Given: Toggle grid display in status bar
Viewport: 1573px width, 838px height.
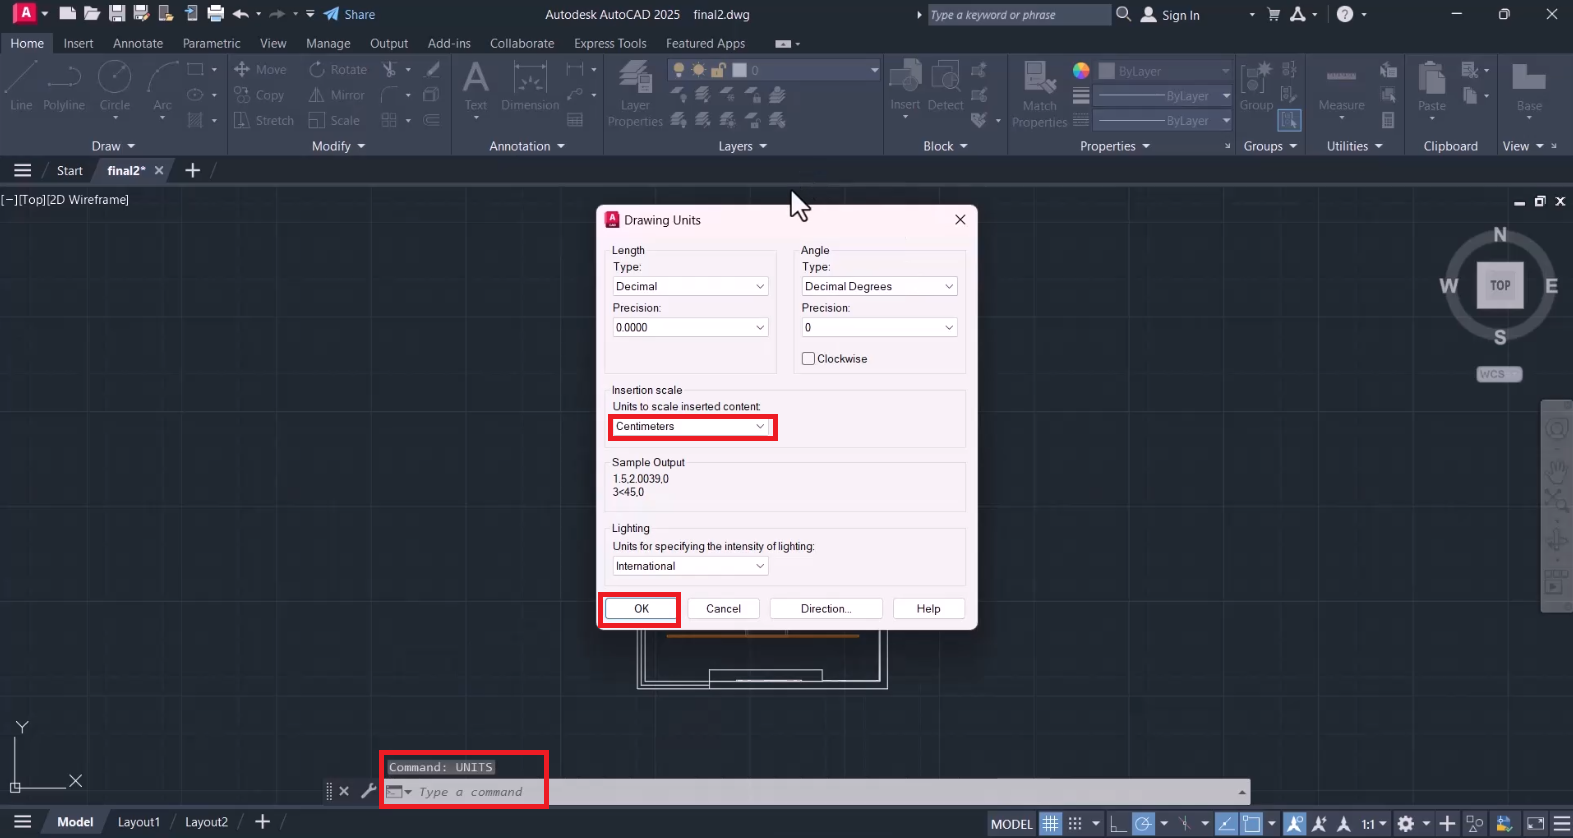Looking at the screenshot, I should (1050, 824).
